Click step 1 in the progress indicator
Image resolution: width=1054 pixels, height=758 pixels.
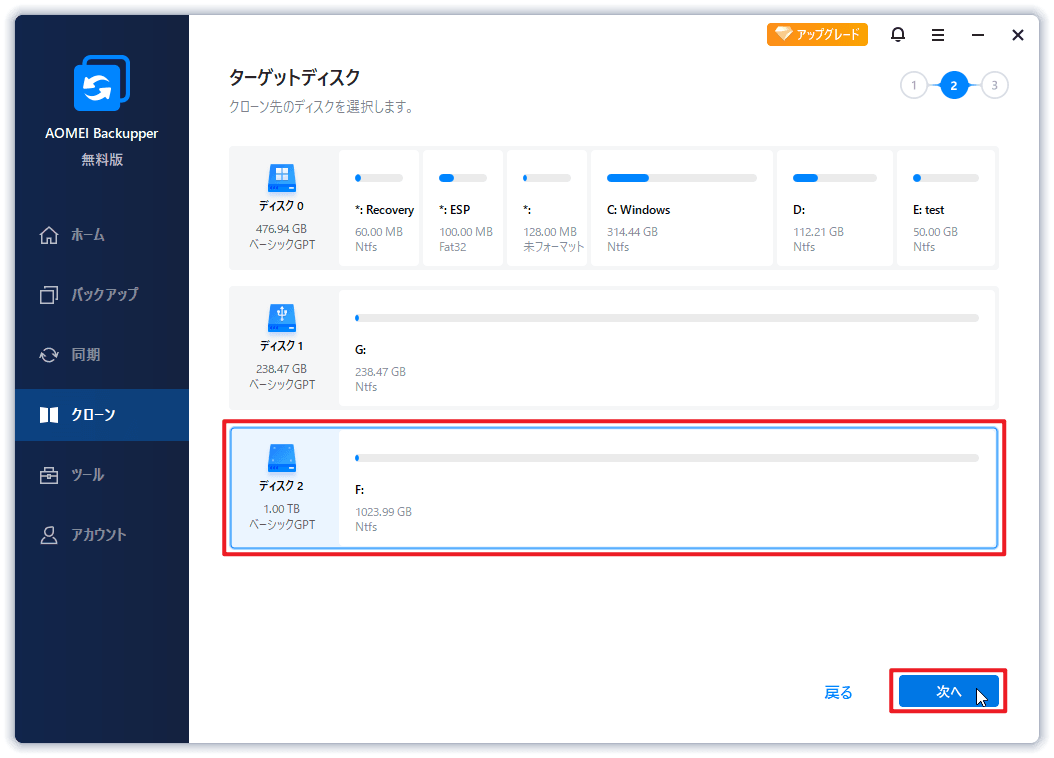pos(913,85)
